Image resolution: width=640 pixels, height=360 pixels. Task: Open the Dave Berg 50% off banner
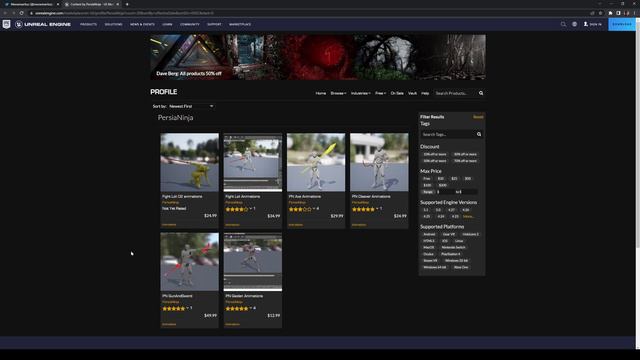point(318,57)
